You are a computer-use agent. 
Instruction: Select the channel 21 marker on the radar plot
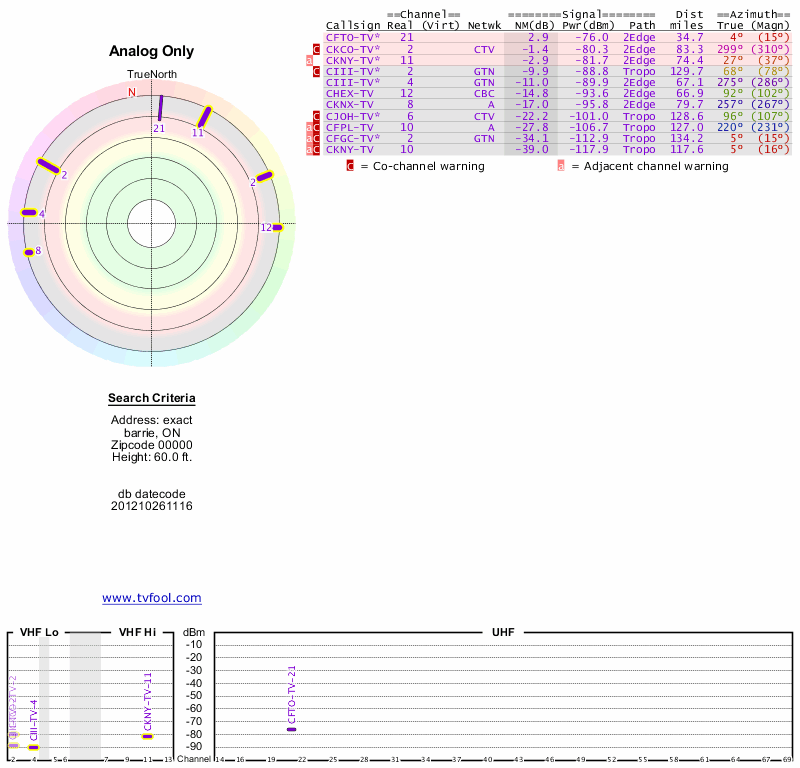(x=160, y=108)
